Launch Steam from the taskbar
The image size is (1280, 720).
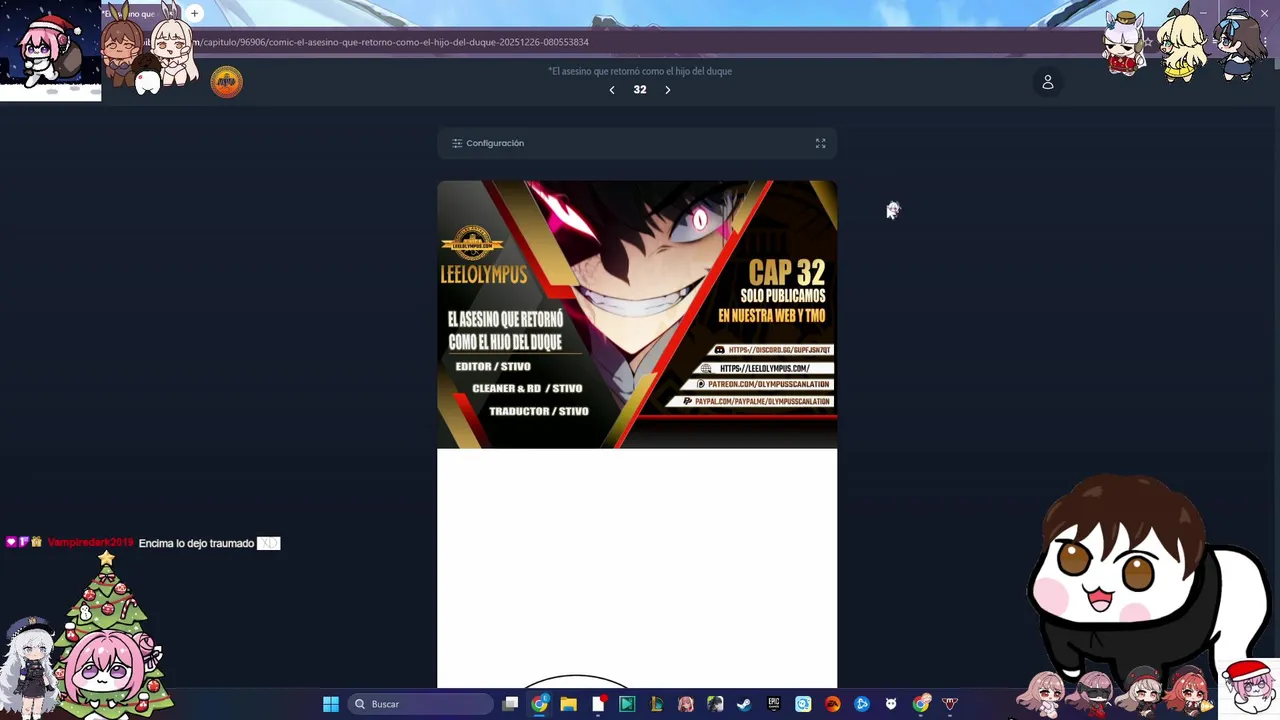pyautogui.click(x=744, y=704)
